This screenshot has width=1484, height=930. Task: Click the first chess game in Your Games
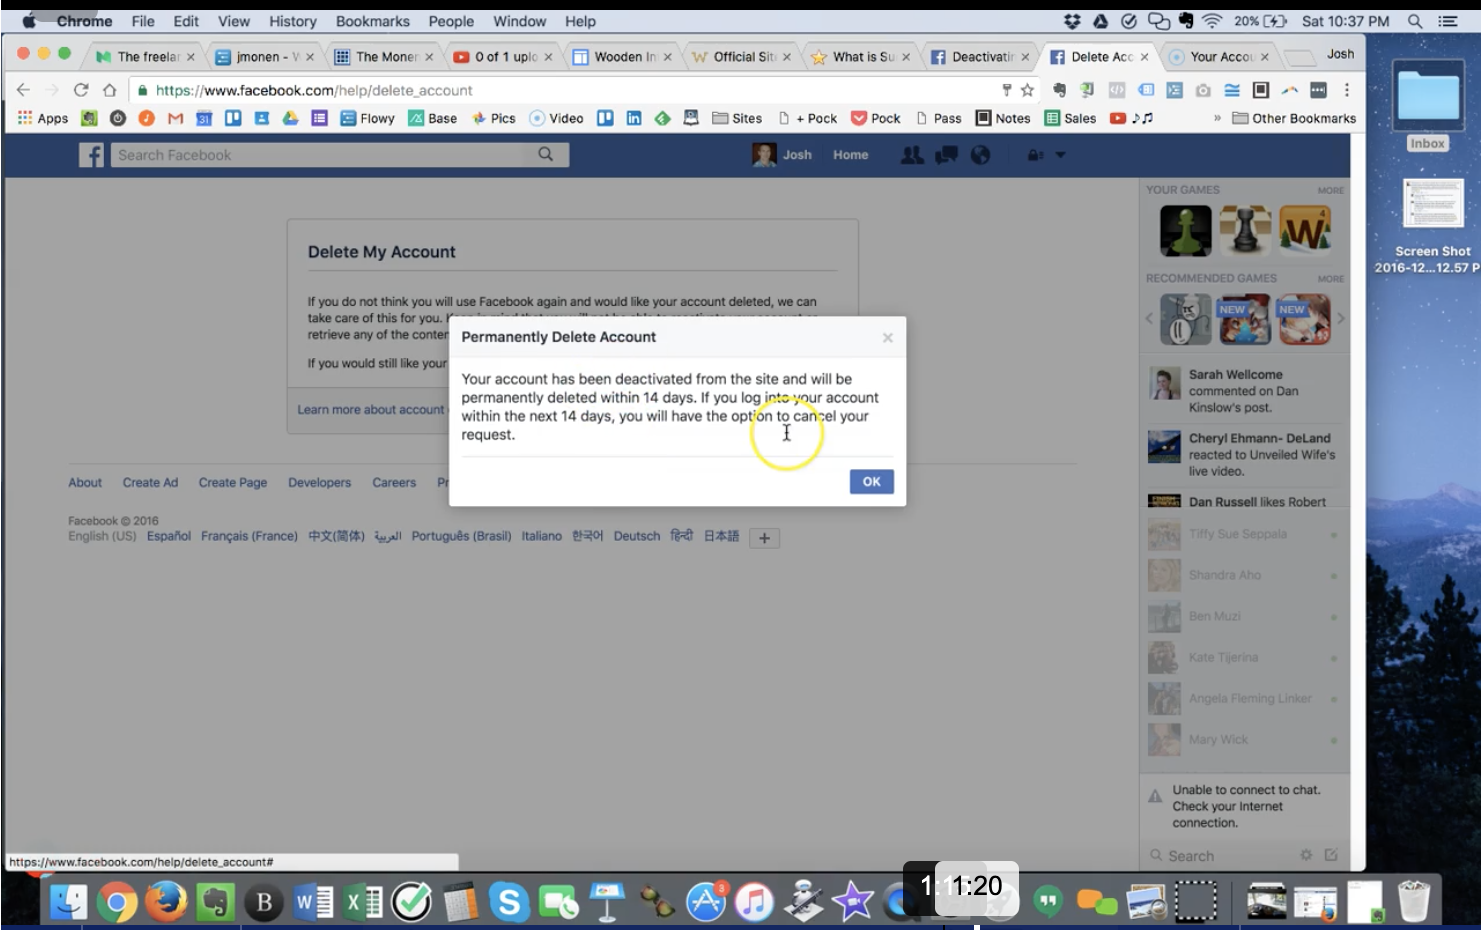1185,231
